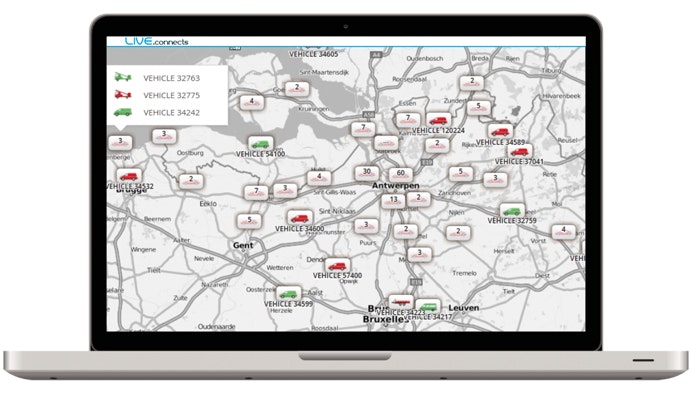Click the Tremelo town label
691x393 pixels.
[x=464, y=273]
